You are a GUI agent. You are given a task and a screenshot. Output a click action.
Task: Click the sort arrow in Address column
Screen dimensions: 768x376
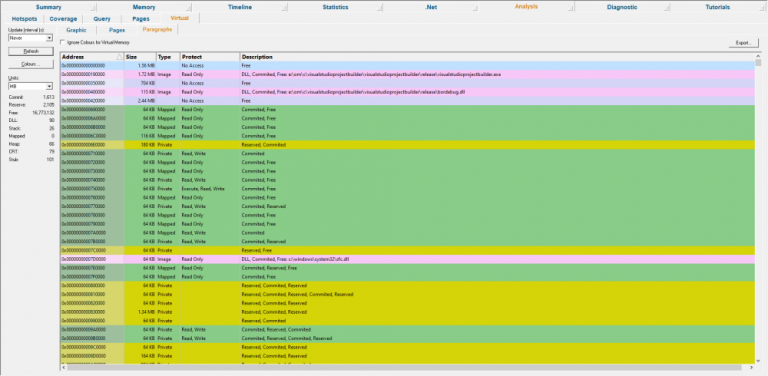tap(119, 57)
